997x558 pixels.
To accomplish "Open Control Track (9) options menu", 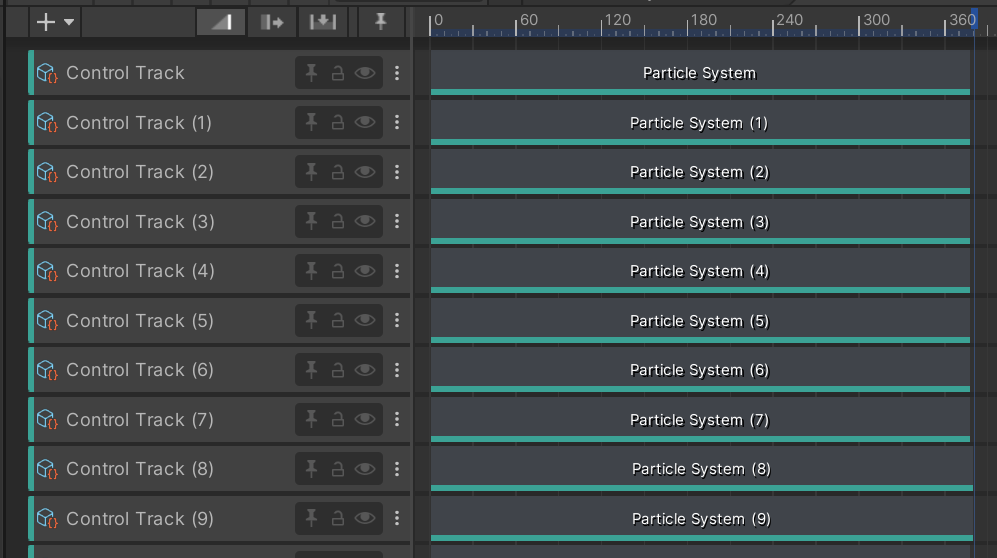I will (x=397, y=519).
